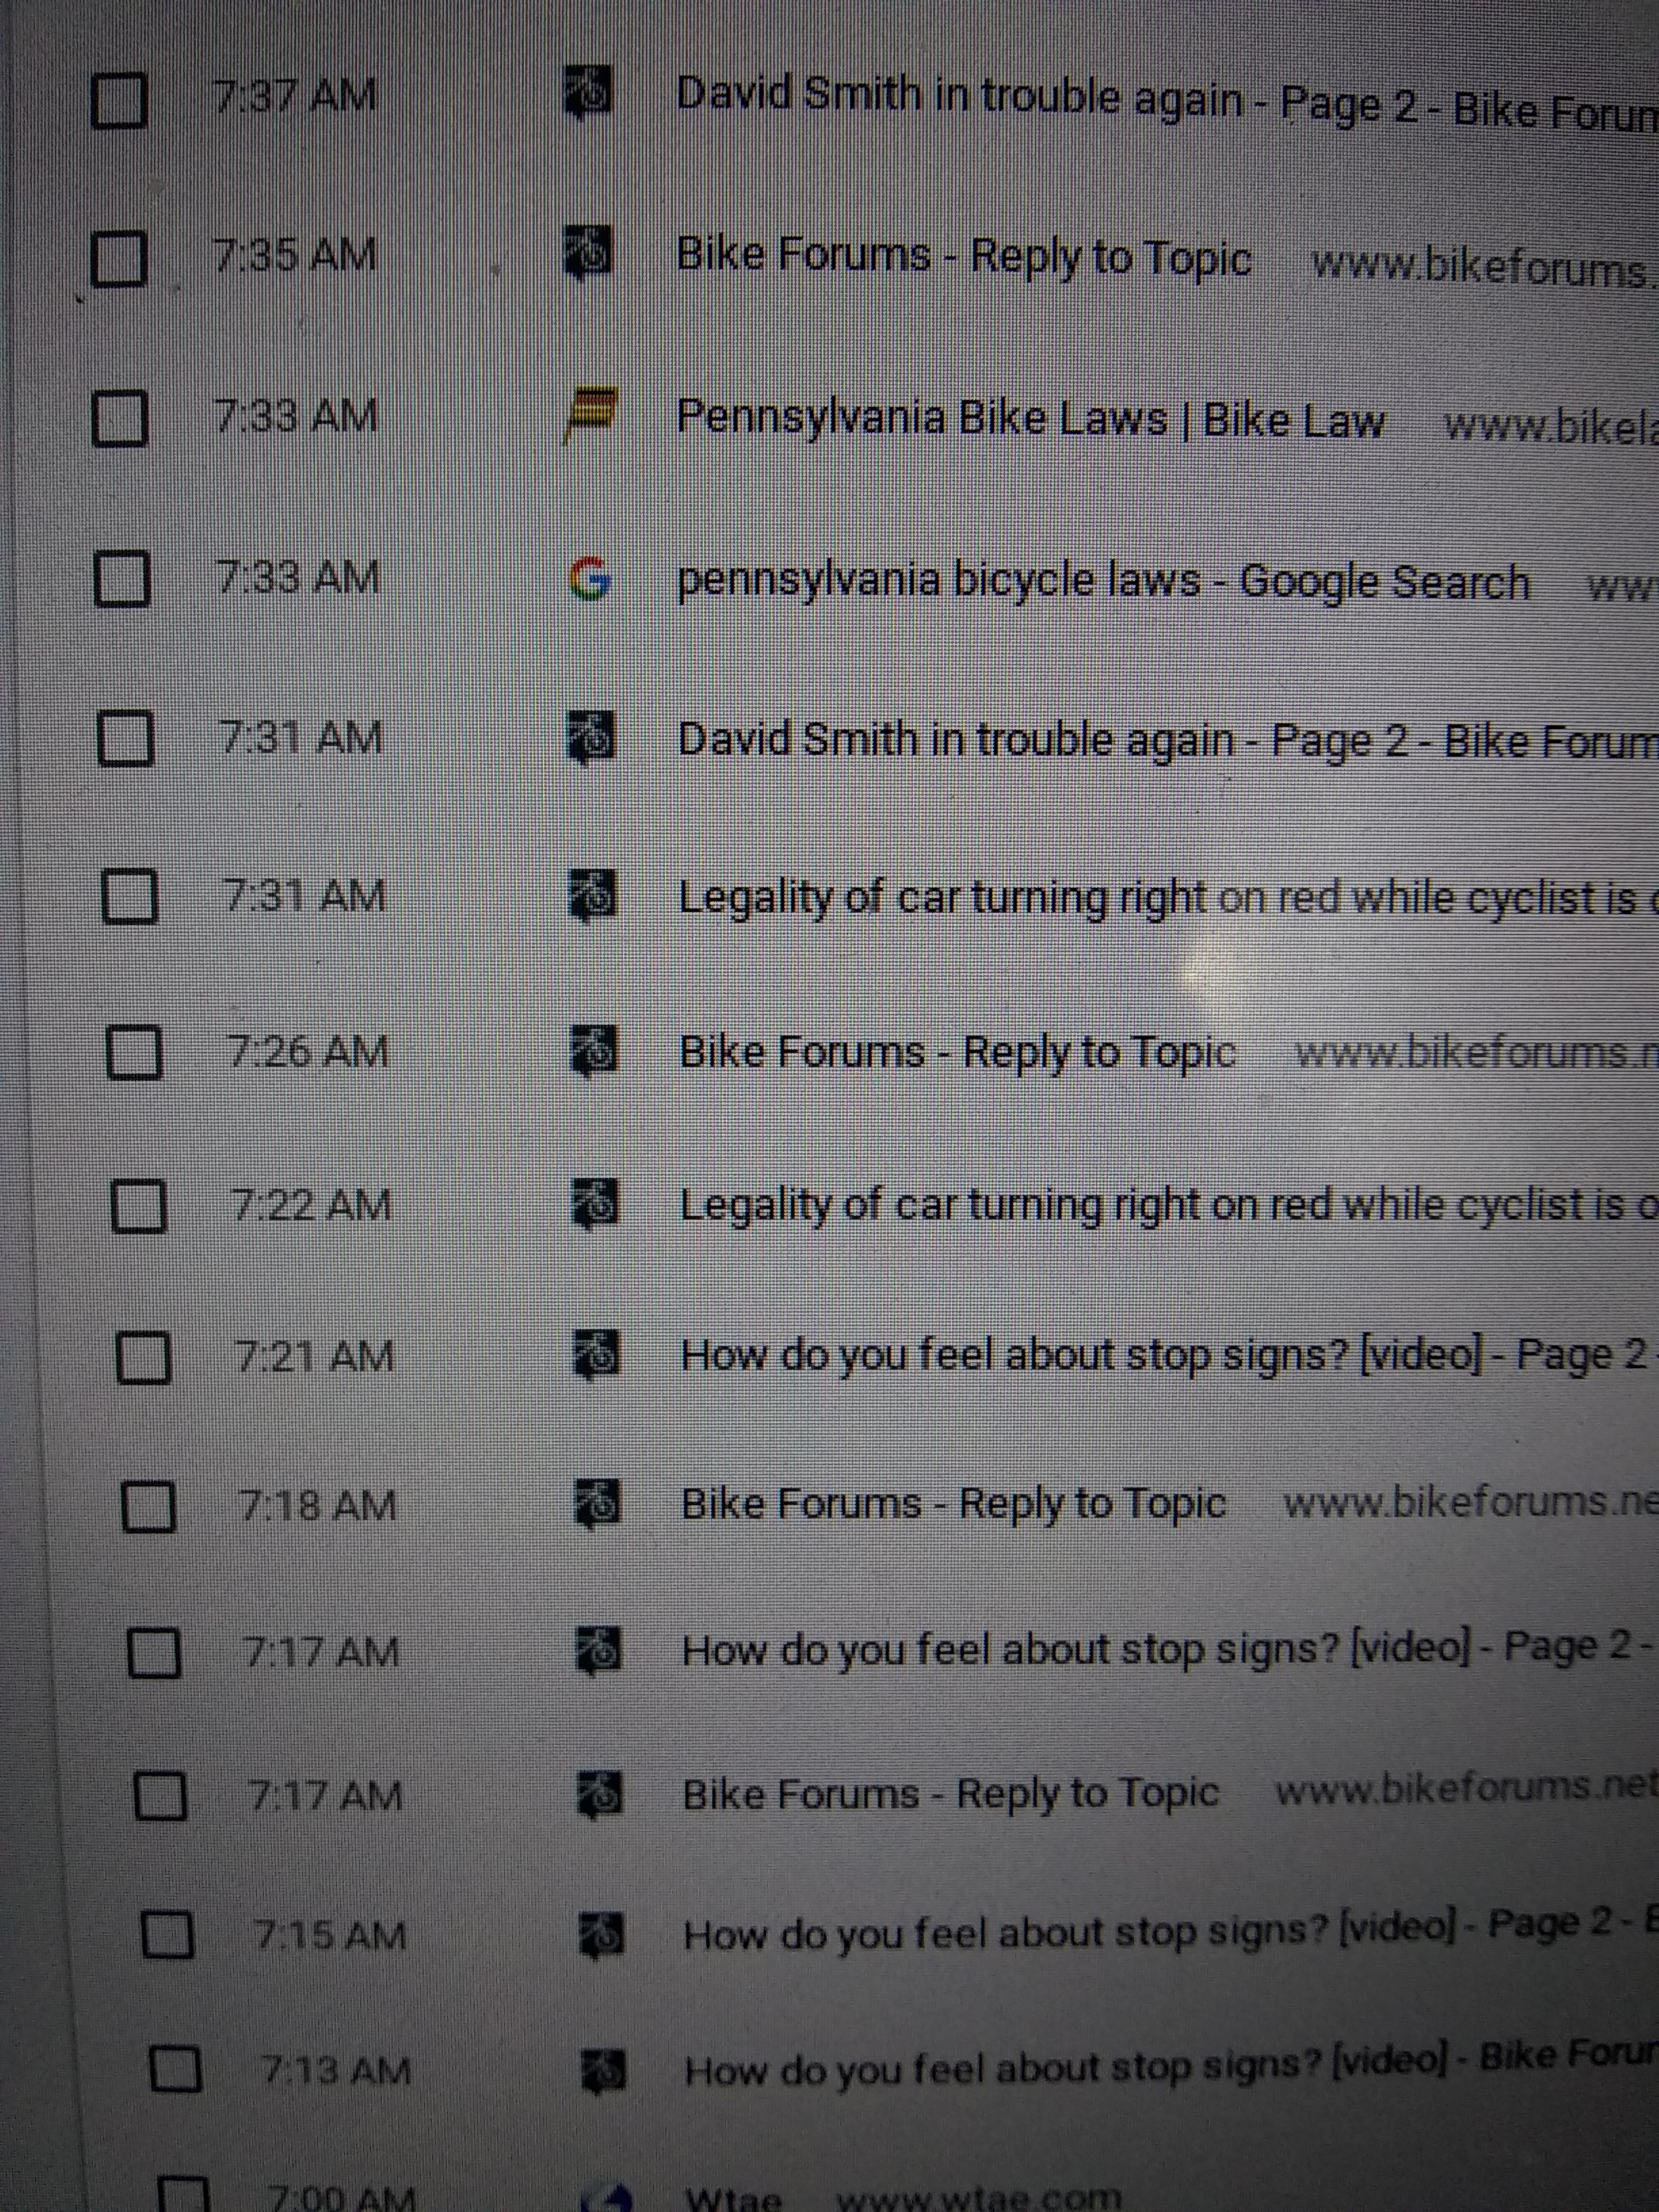Viewport: 1659px width, 2212px height.
Task: Open 7:31 AM 'Legality of car turning right' link
Action: pyautogui.click(x=1168, y=897)
